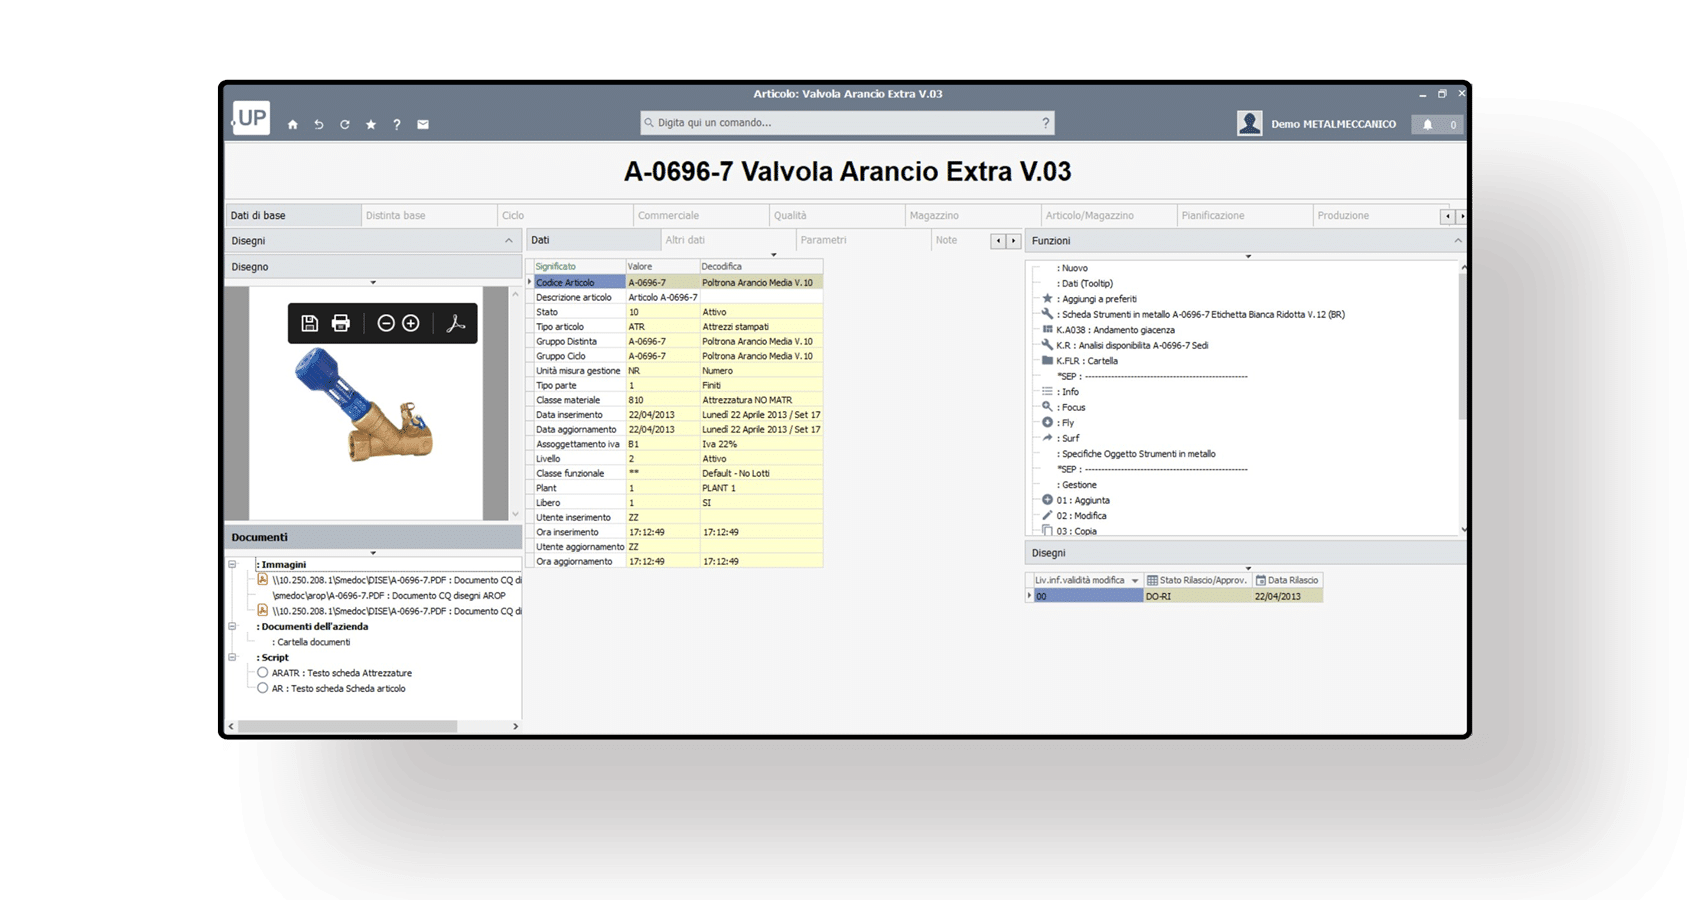Select the AR Testo scheda Scheda articolo option
The width and height of the screenshot is (1707, 900).
(263, 688)
